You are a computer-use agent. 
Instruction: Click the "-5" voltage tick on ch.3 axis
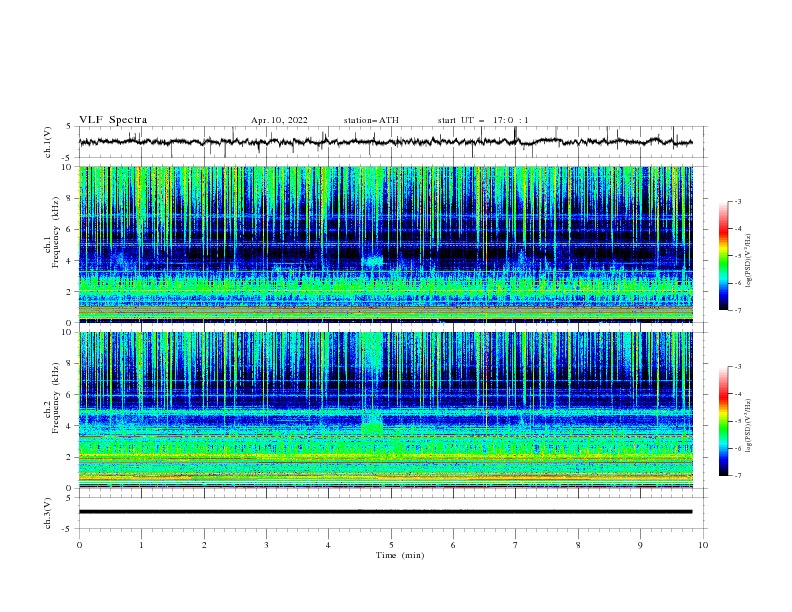[68, 529]
